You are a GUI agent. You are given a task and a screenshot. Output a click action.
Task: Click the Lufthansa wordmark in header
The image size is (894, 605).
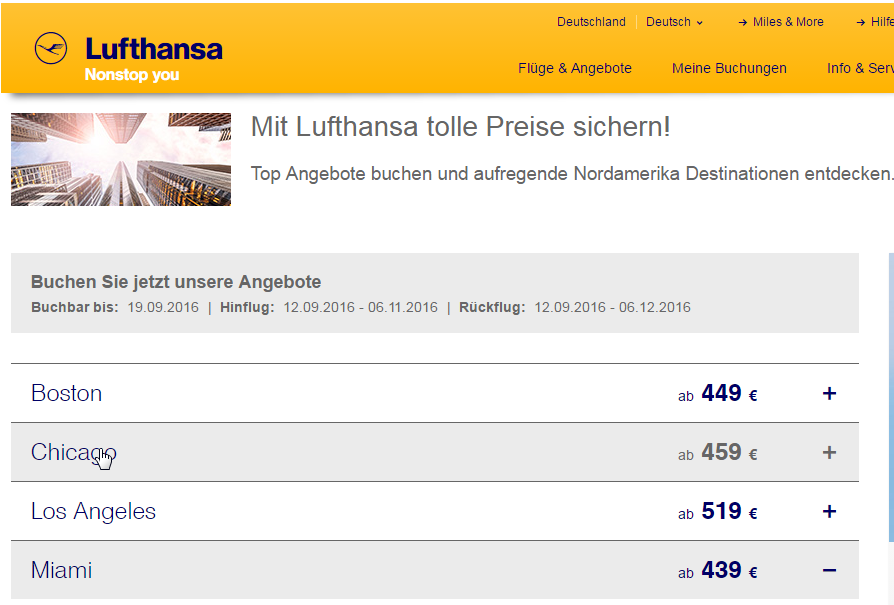(x=154, y=49)
